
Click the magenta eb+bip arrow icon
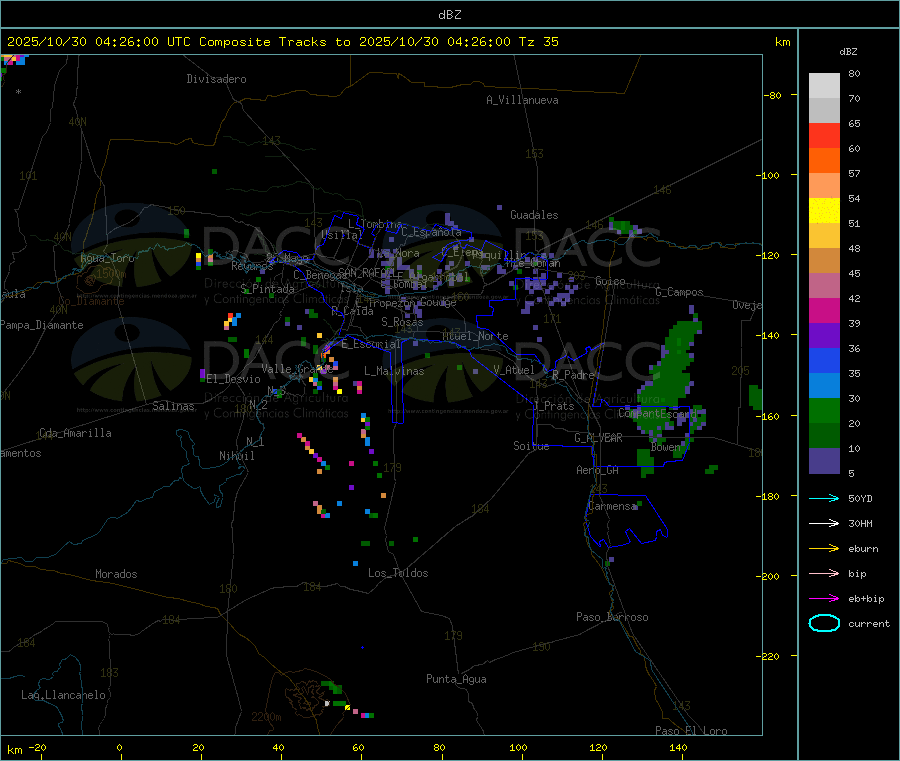[x=824, y=599]
